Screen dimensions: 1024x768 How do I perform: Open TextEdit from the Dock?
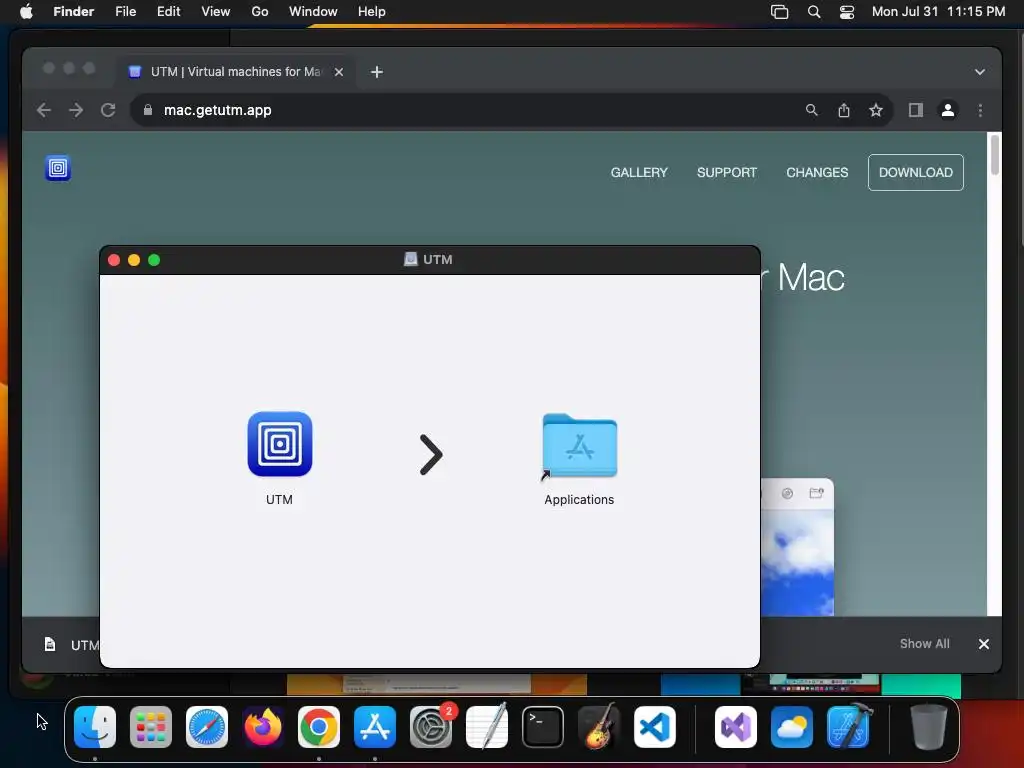487,727
